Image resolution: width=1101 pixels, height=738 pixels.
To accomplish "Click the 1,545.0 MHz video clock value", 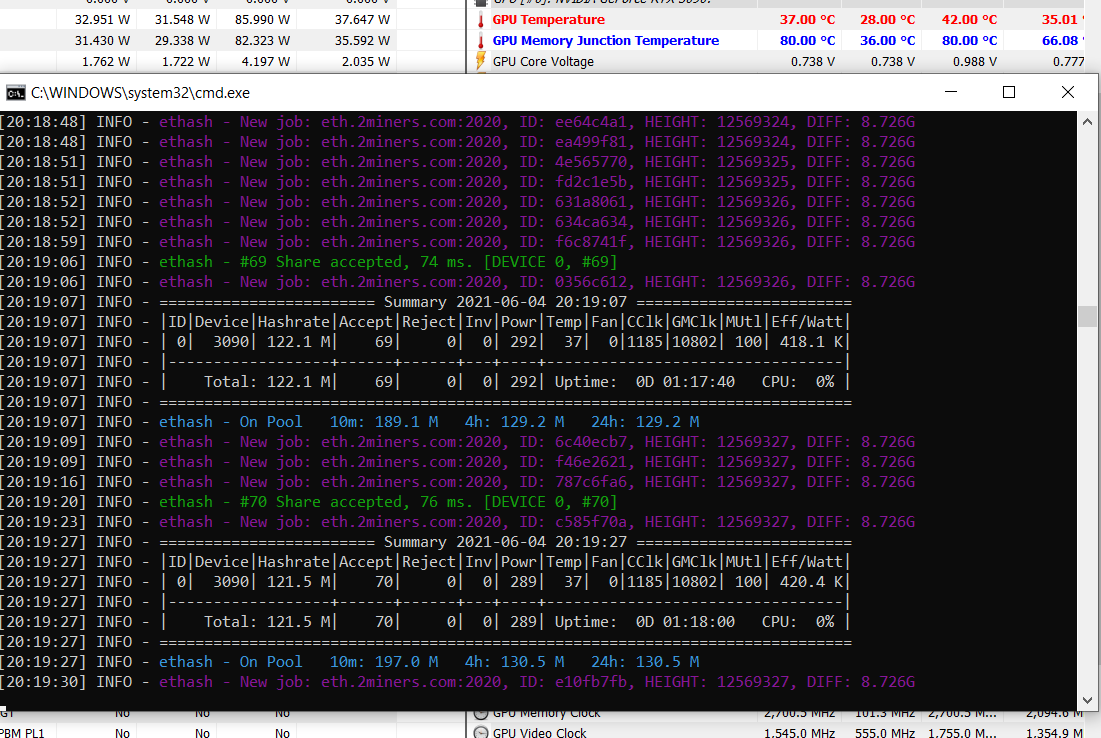I will (800, 732).
